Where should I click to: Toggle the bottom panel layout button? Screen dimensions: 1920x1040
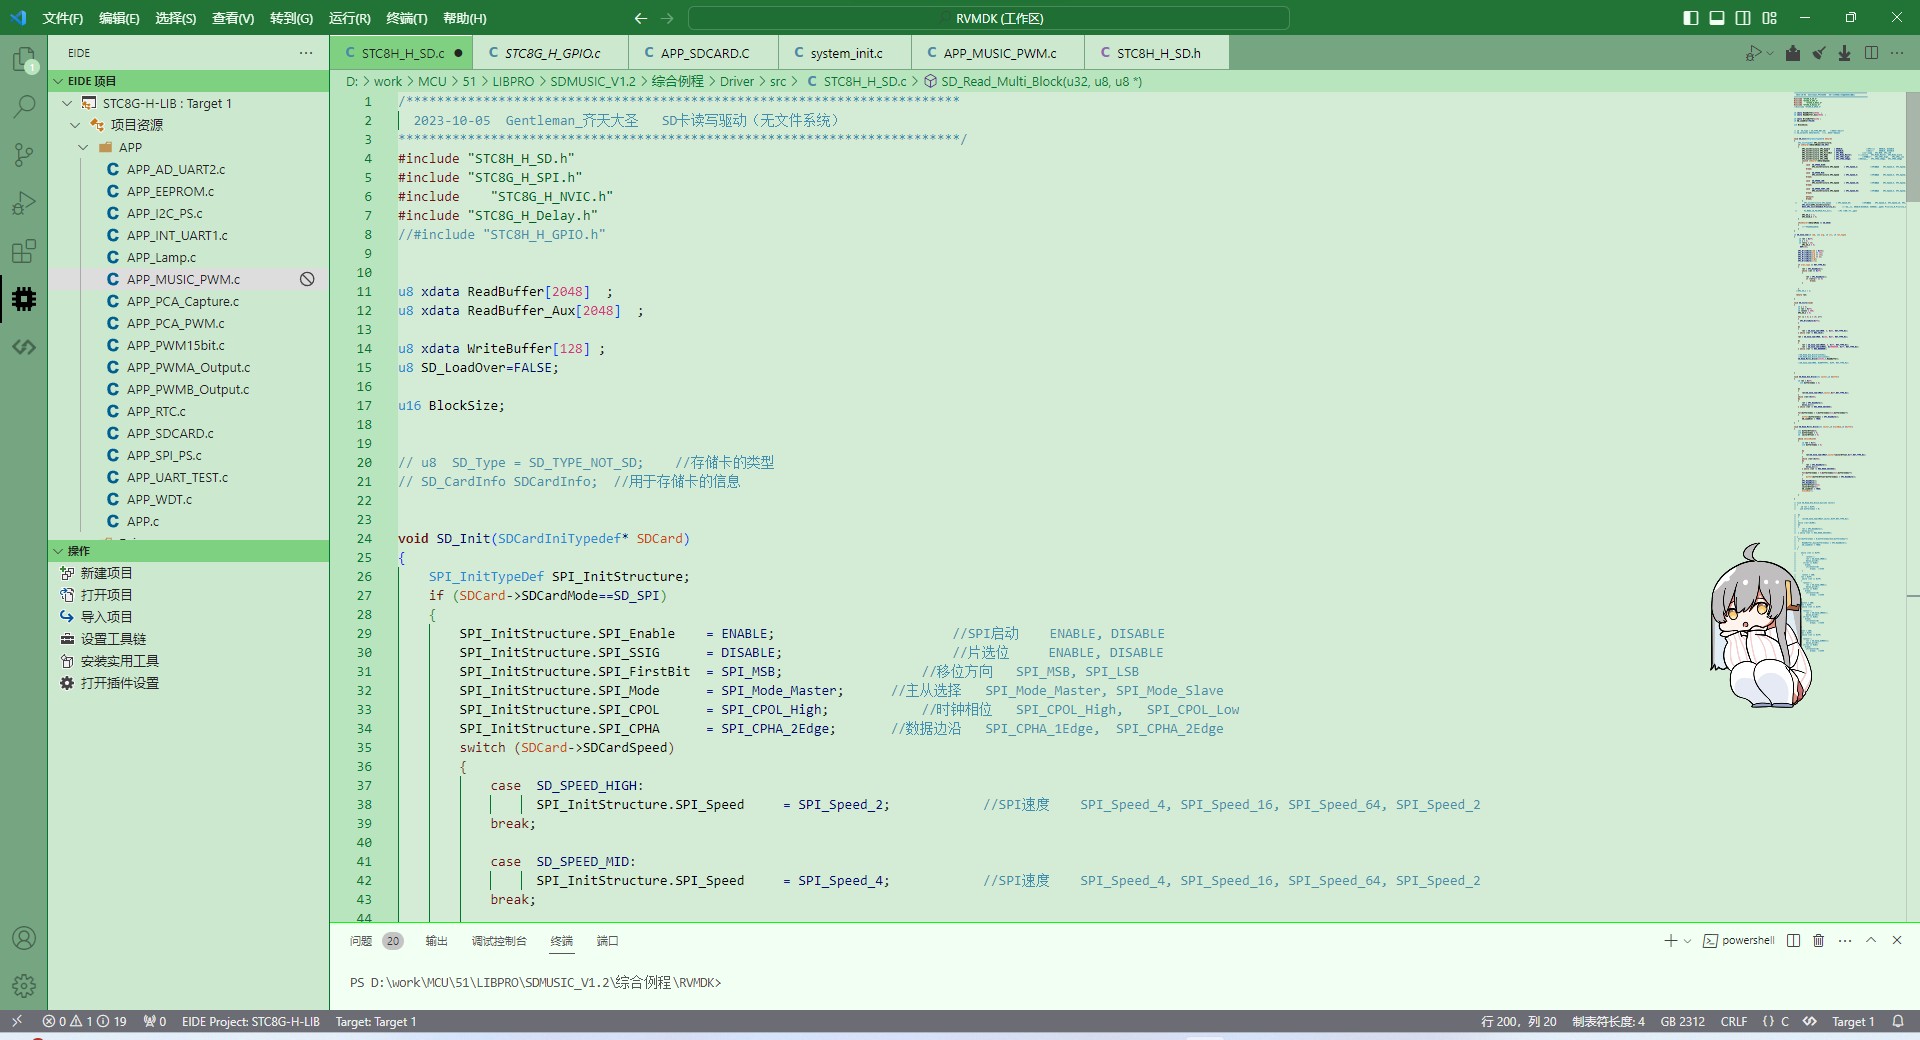pos(1717,18)
